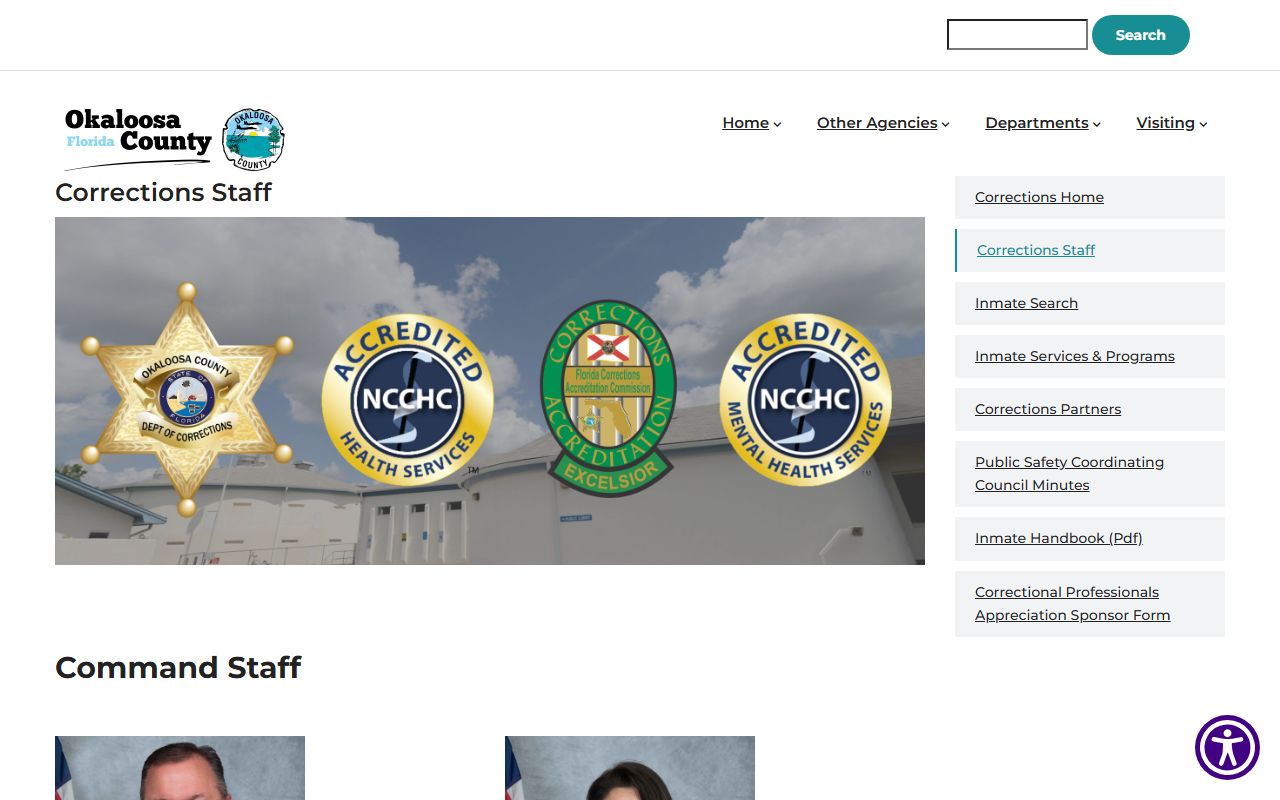
Task: Click the Command Staff section heading
Action: click(x=178, y=667)
